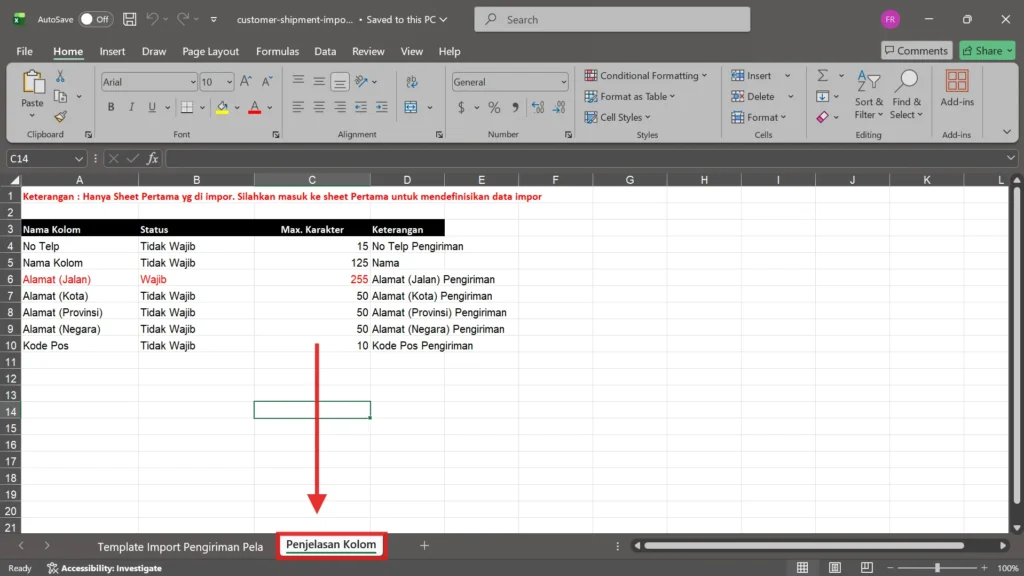Image resolution: width=1024 pixels, height=576 pixels.
Task: Open the File menu
Action: click(24, 51)
